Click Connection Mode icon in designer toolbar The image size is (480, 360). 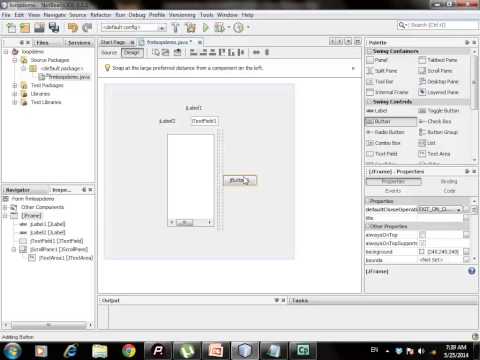tap(166, 52)
